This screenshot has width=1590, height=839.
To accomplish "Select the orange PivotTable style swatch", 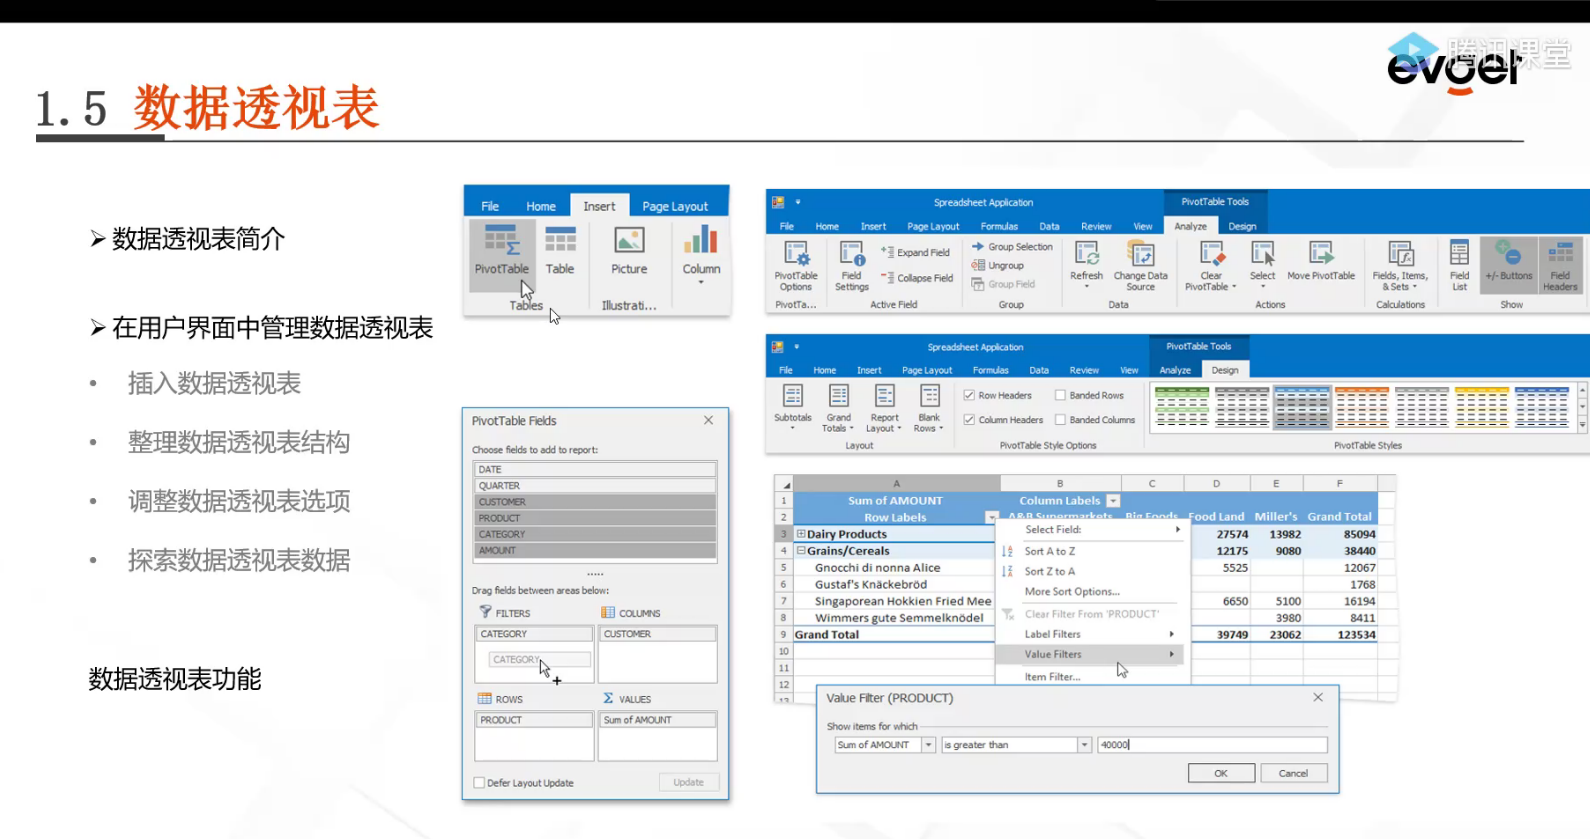I will [x=1362, y=407].
